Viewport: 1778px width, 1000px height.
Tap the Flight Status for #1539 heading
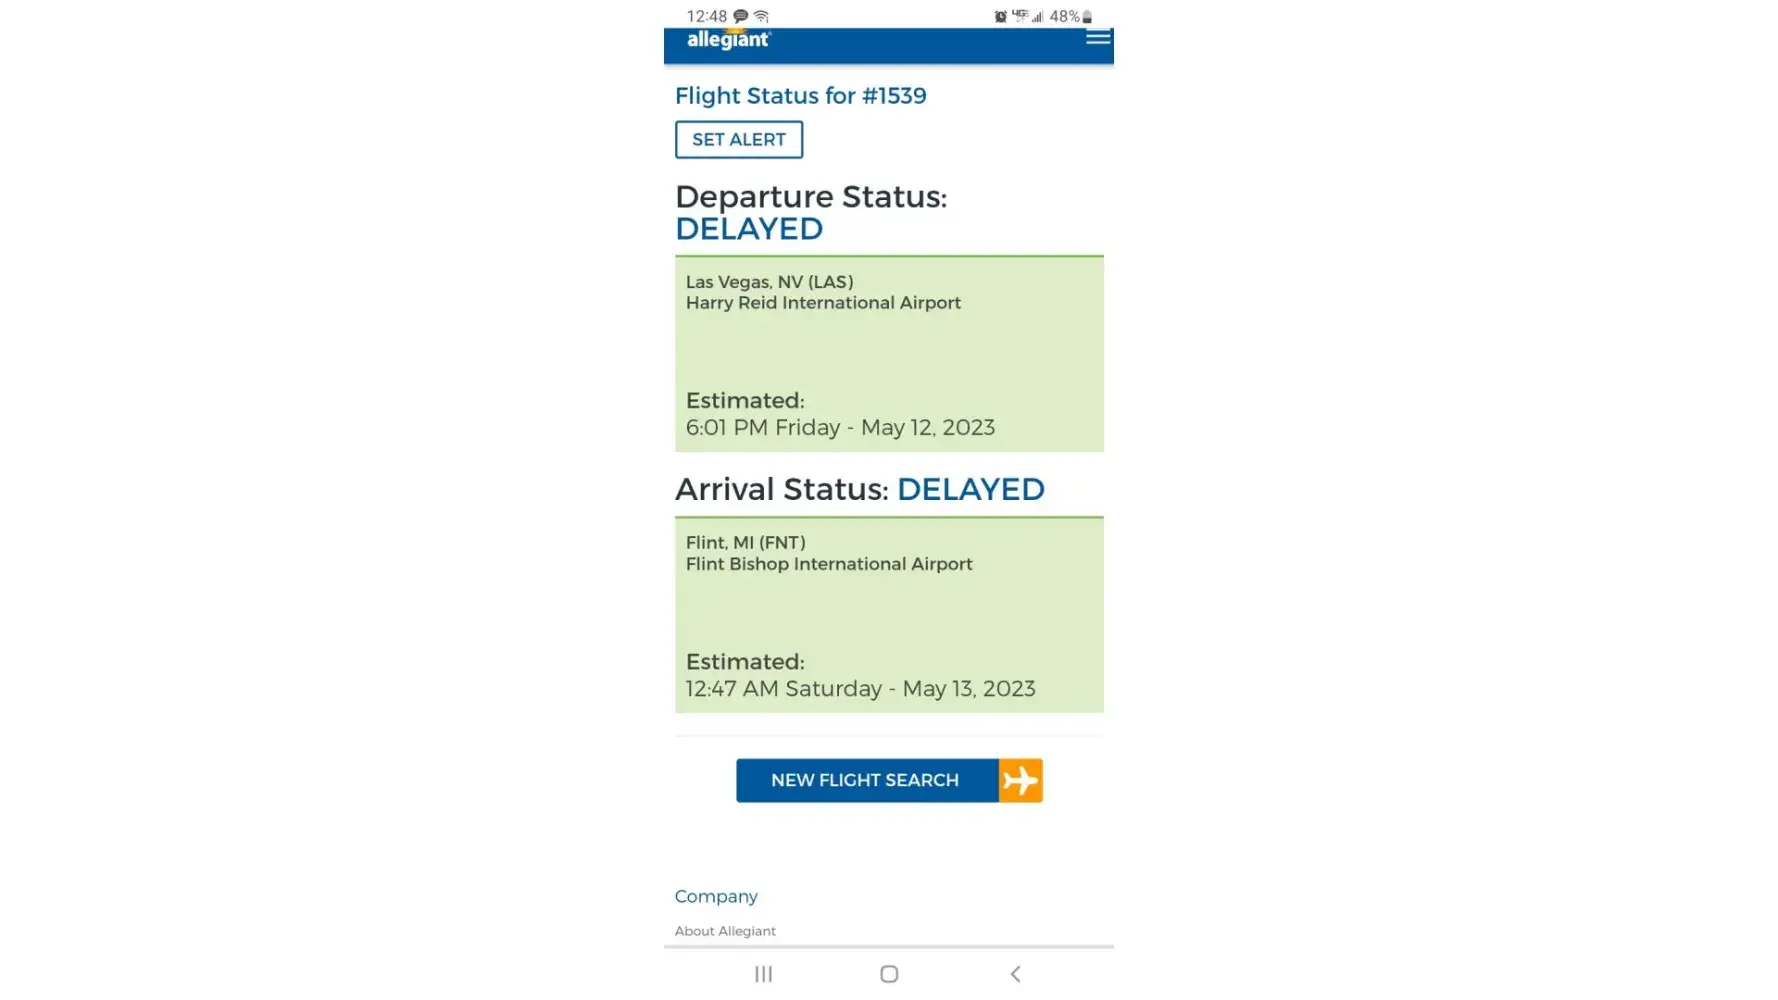(x=800, y=96)
